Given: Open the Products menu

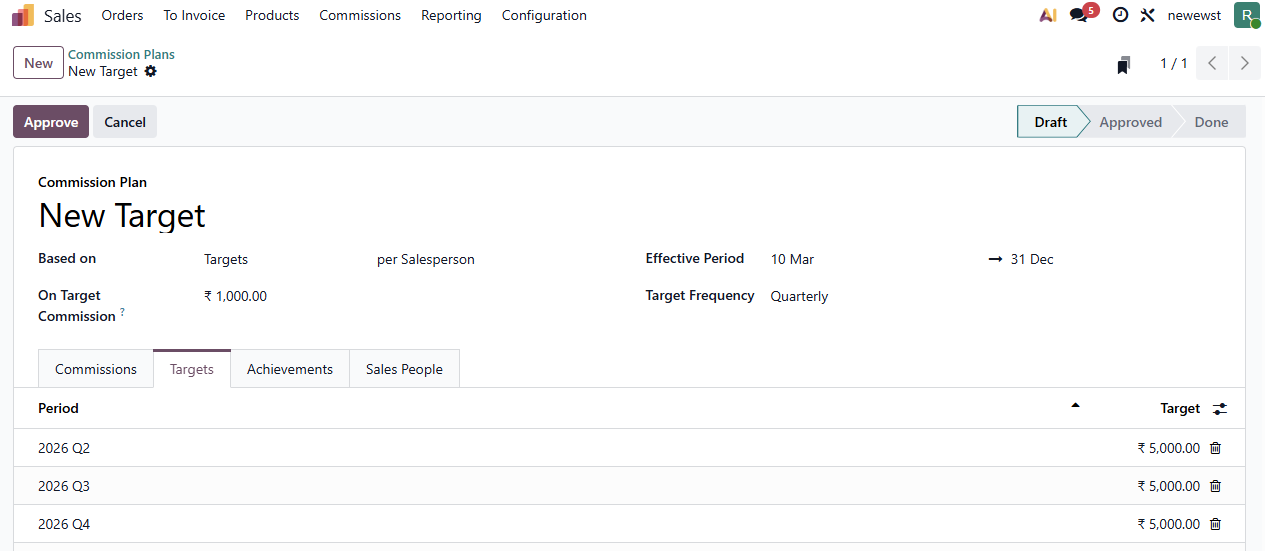Looking at the screenshot, I should click(272, 15).
